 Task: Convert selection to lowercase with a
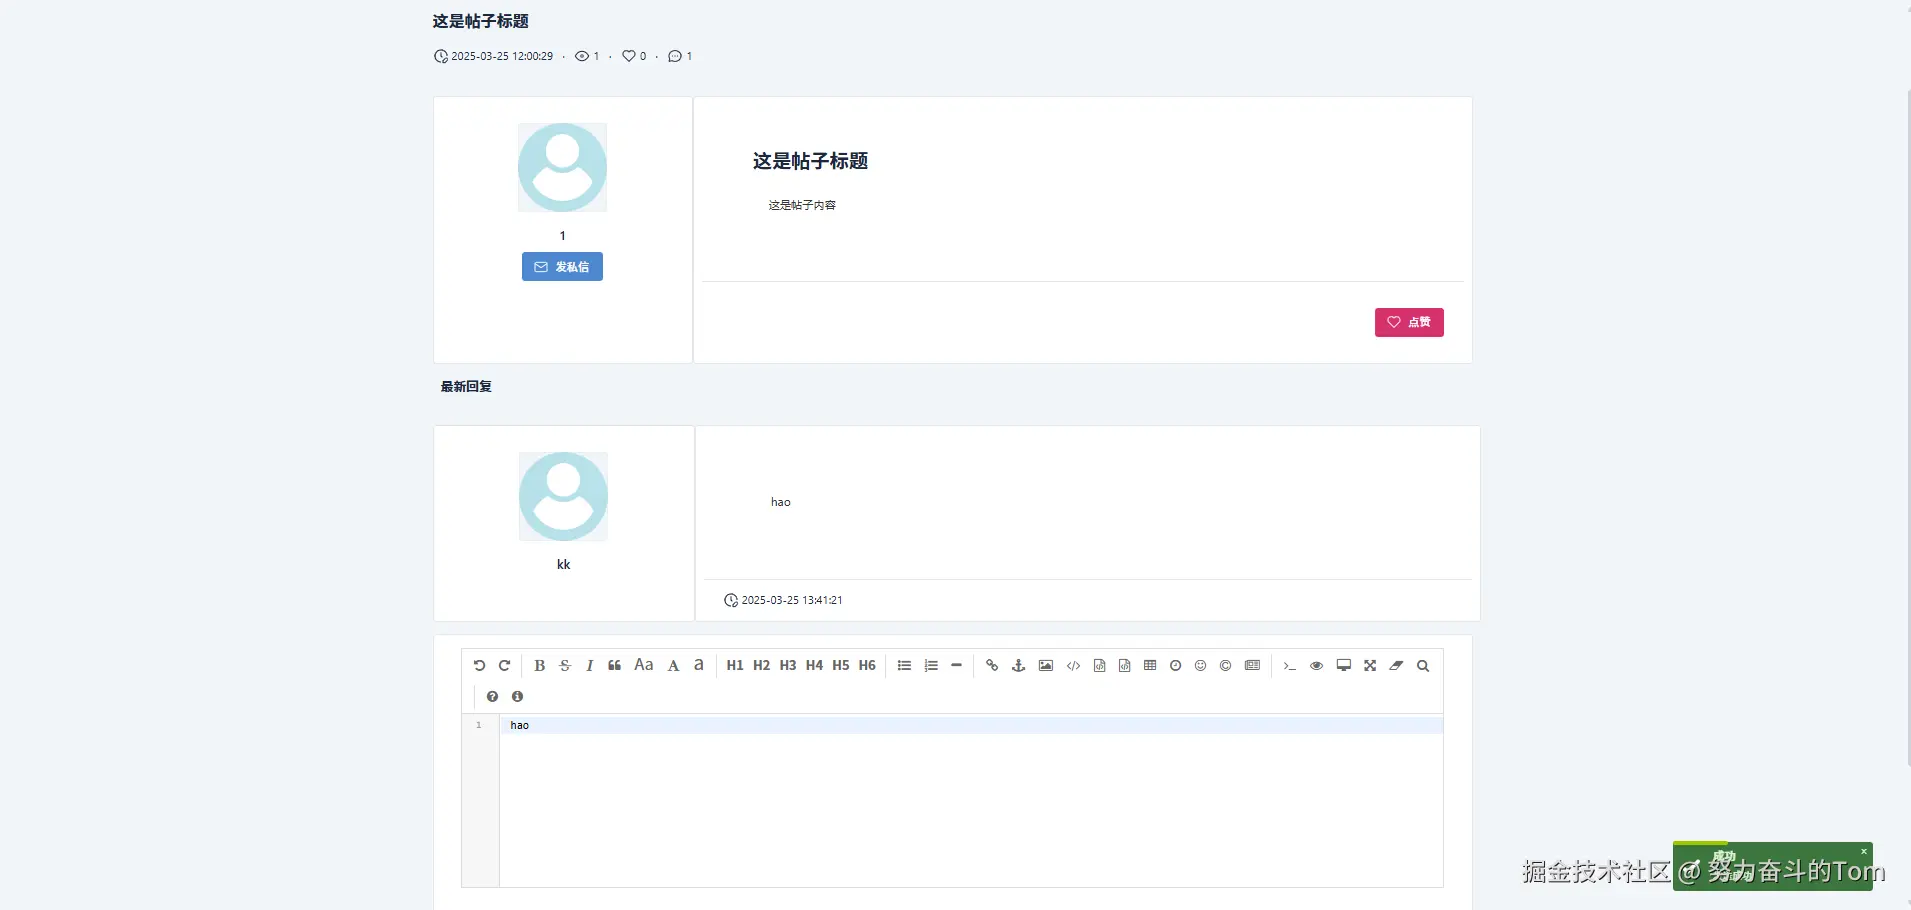click(699, 665)
